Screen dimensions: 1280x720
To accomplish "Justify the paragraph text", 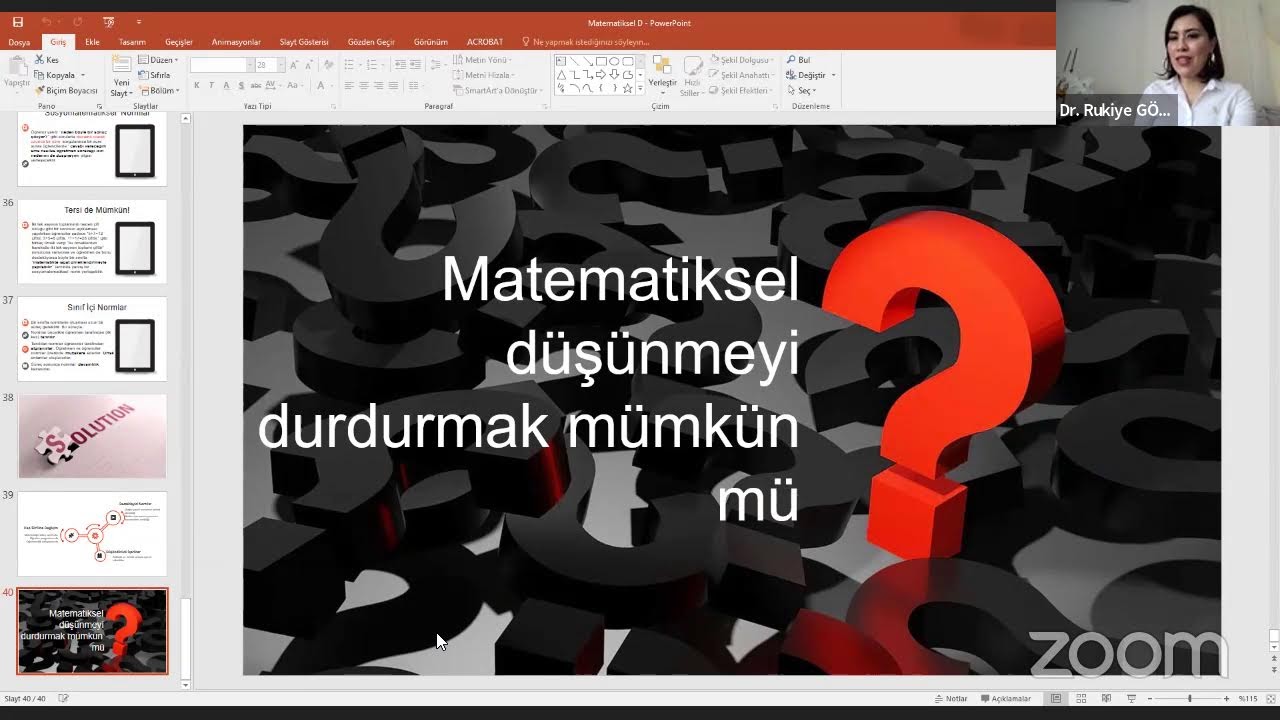I will [x=393, y=86].
